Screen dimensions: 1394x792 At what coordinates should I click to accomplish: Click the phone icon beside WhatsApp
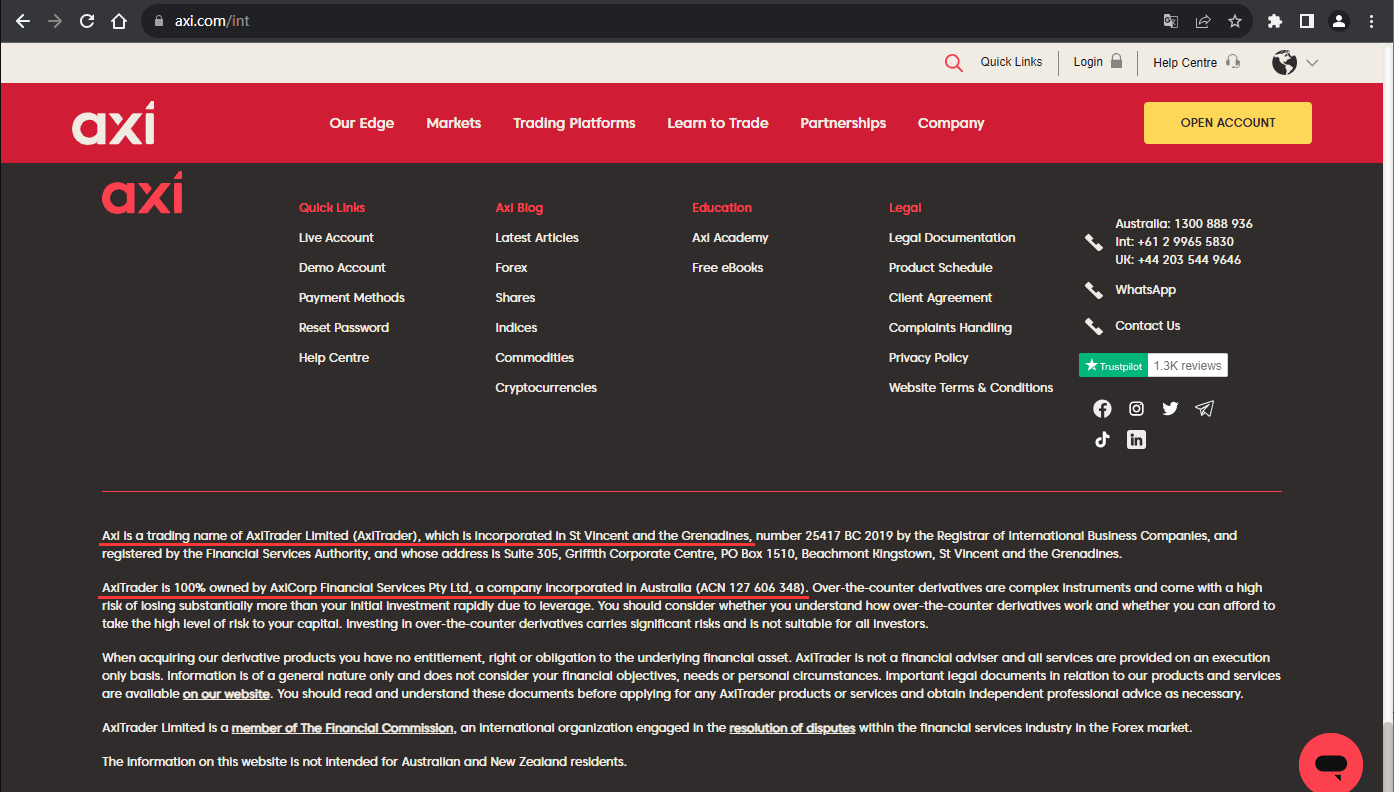(1094, 290)
